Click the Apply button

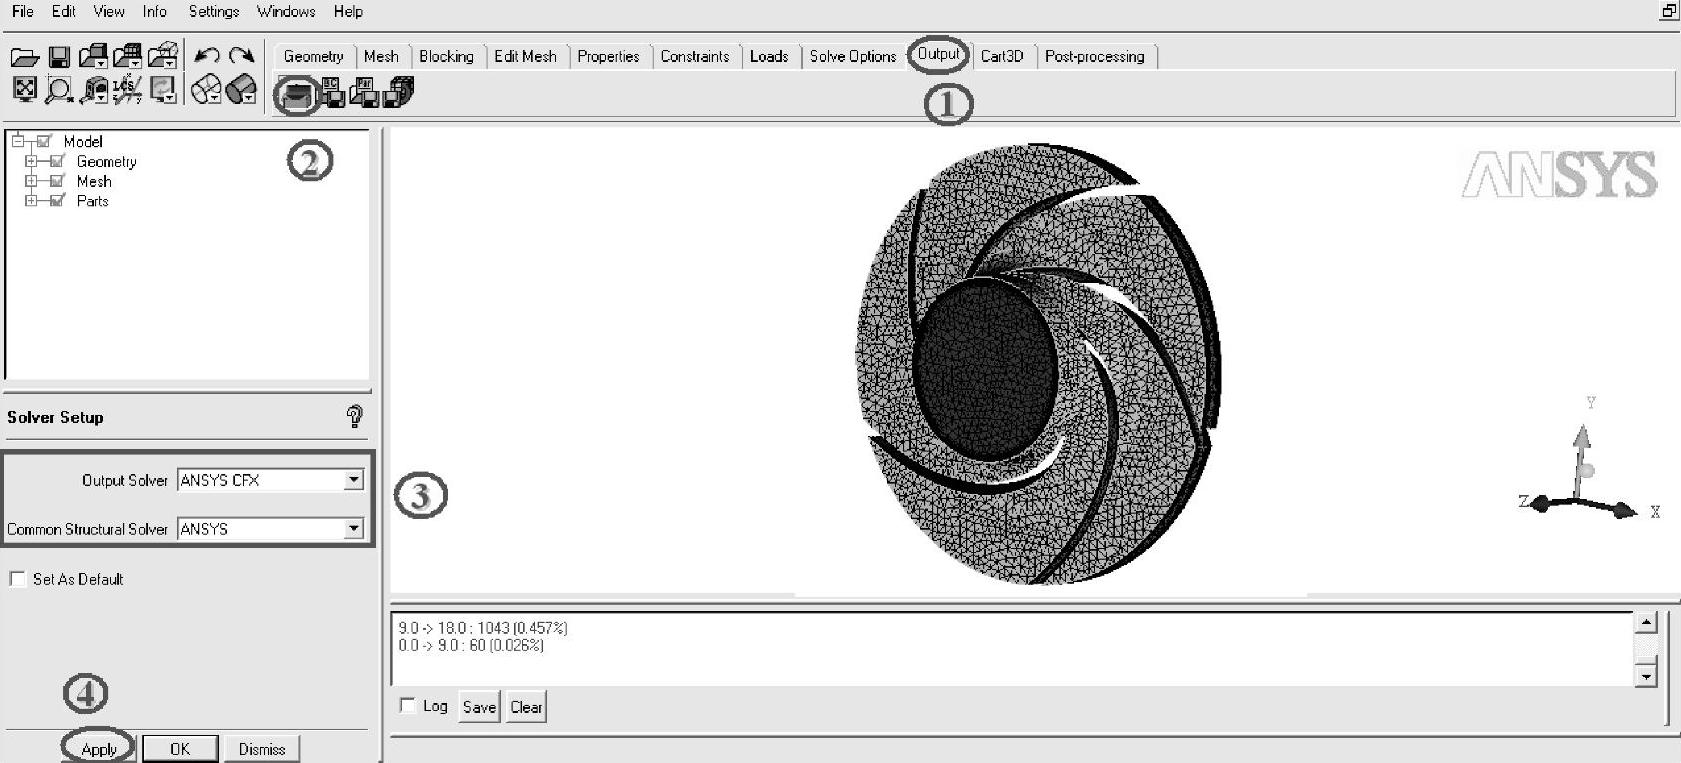pyautogui.click(x=99, y=748)
